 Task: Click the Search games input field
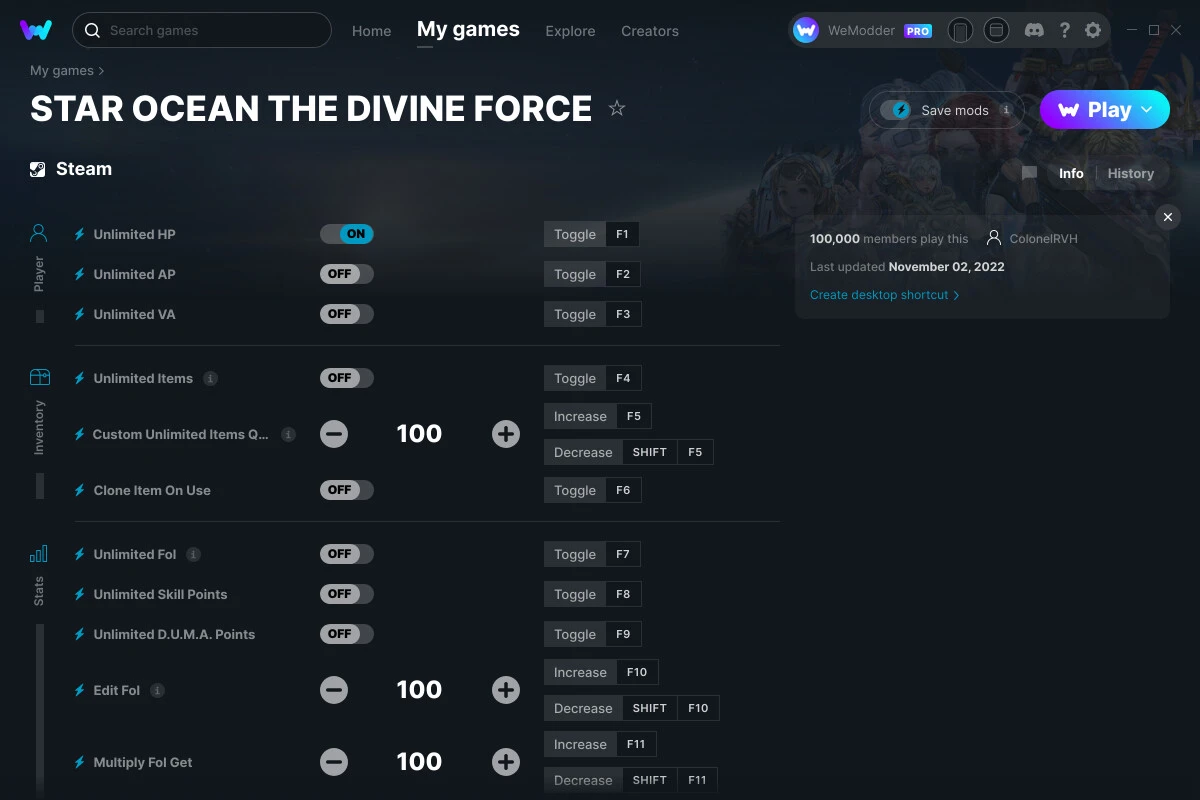click(200, 30)
